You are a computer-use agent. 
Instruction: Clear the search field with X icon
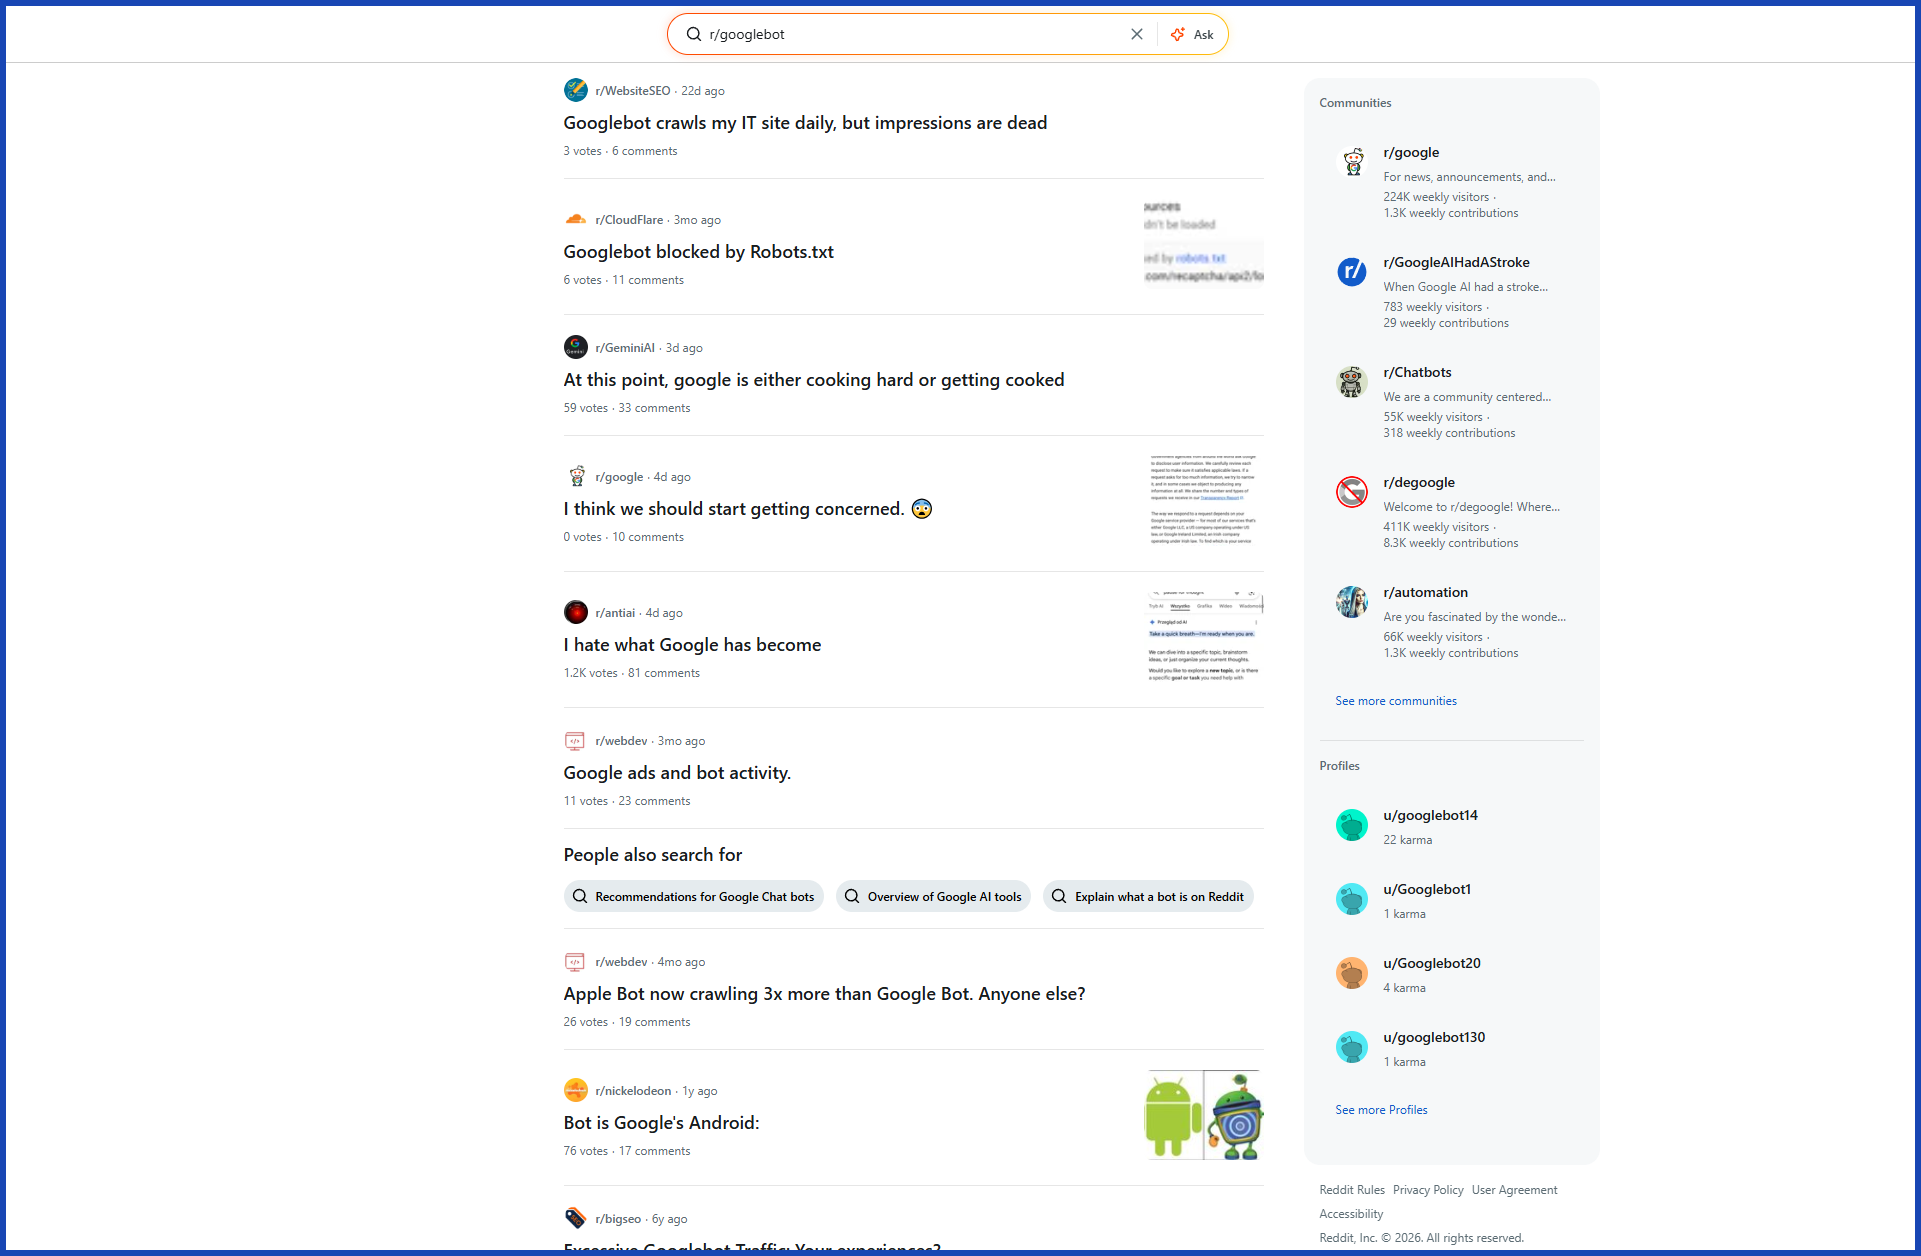pos(1137,34)
